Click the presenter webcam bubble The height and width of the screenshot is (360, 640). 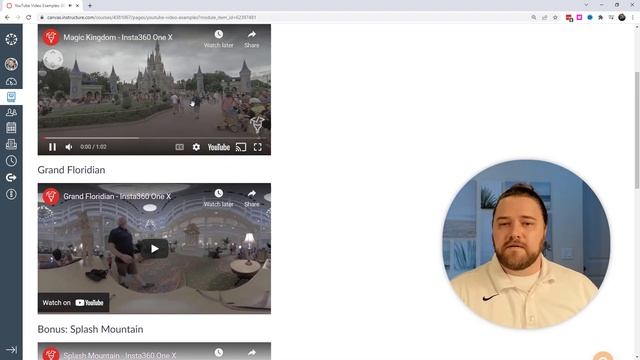(526, 244)
